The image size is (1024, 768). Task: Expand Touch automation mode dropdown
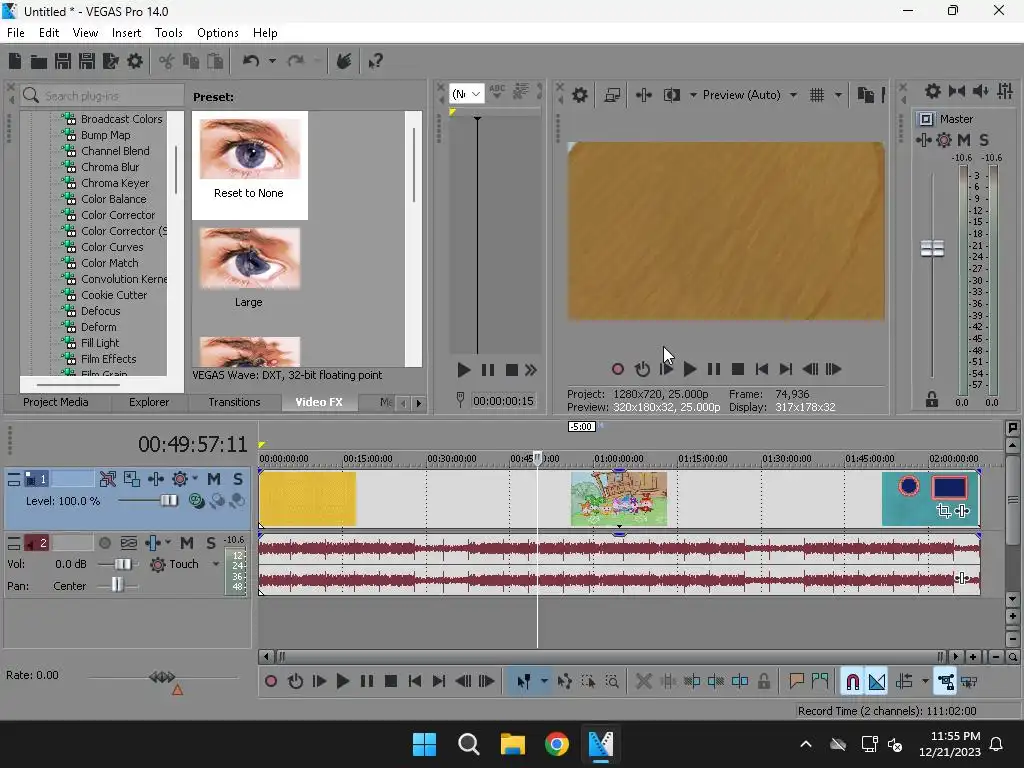point(216,564)
